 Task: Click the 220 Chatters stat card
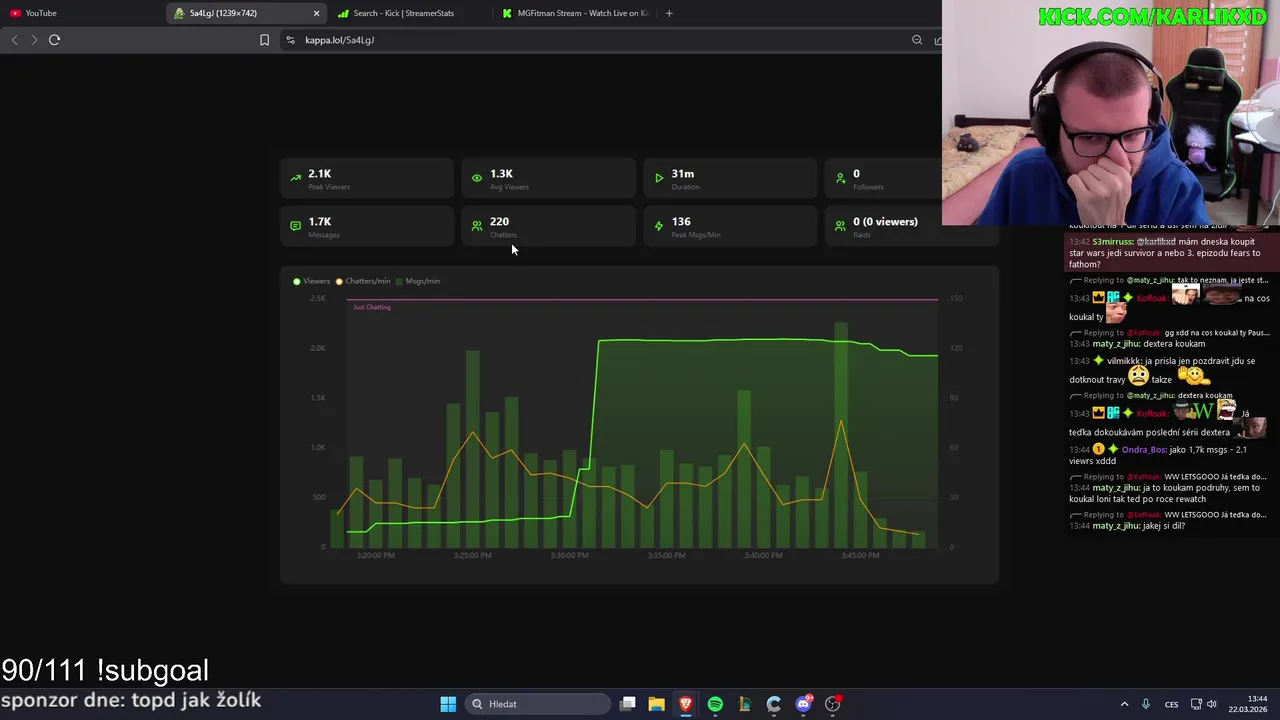pos(548,227)
